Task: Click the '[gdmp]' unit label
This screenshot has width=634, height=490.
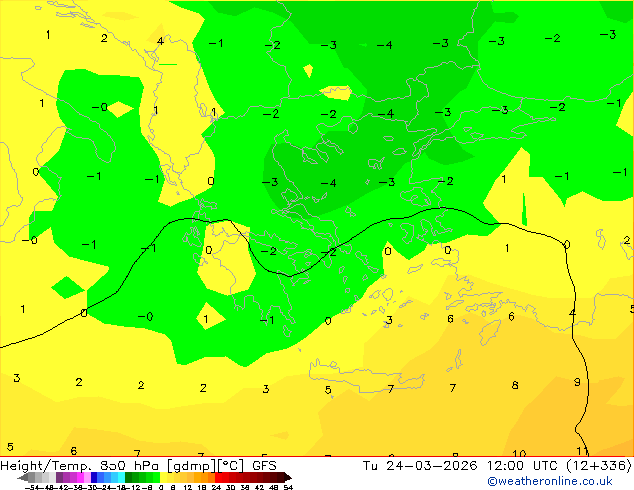Action: (192, 466)
